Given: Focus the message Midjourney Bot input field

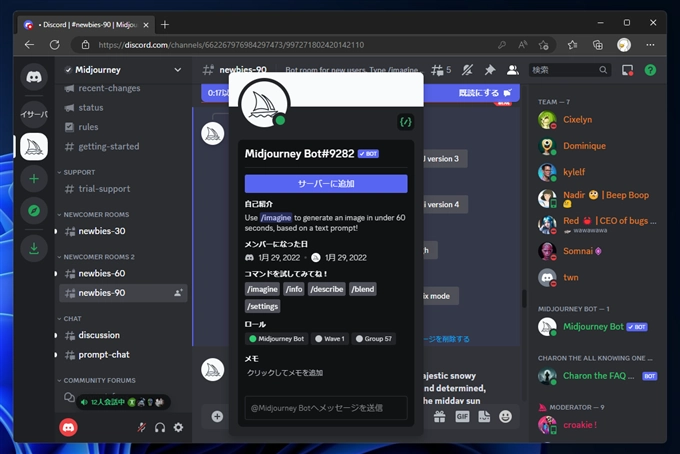Looking at the screenshot, I should (326, 408).
